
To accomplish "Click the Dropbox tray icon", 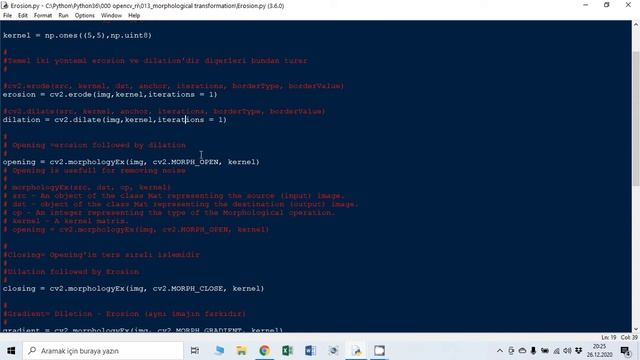I will coord(578,351).
